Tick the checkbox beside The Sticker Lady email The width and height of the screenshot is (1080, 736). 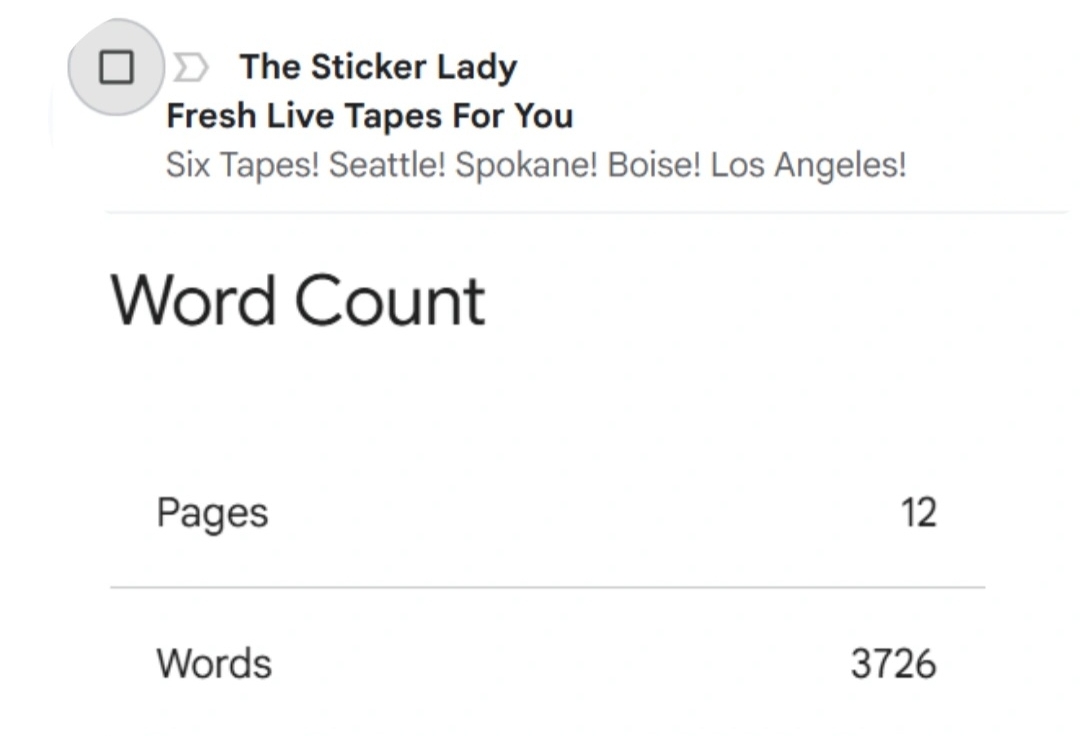coord(116,67)
